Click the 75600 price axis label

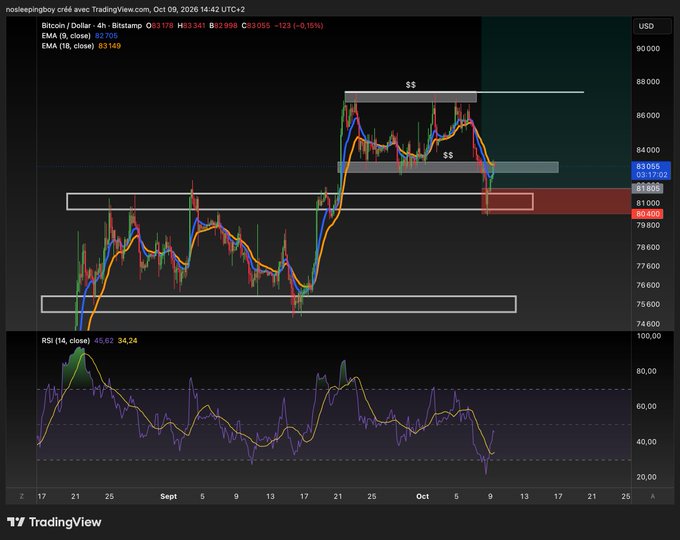pos(648,304)
